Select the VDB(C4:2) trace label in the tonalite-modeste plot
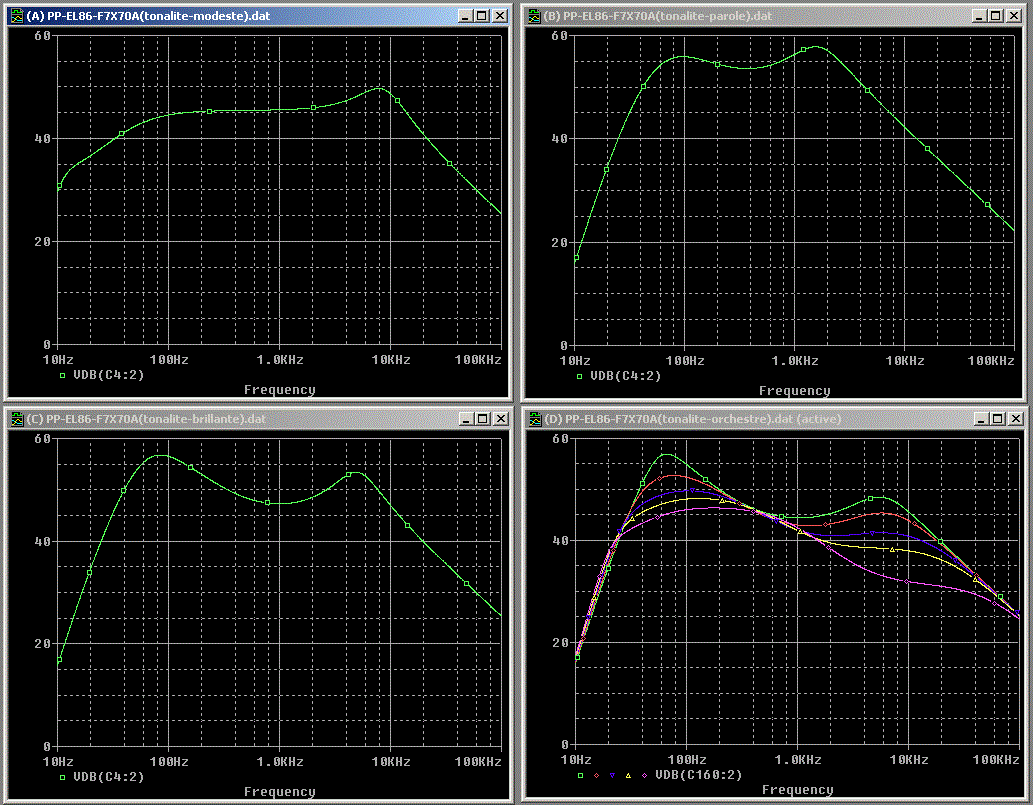This screenshot has height=805, width=1033. tap(110, 376)
